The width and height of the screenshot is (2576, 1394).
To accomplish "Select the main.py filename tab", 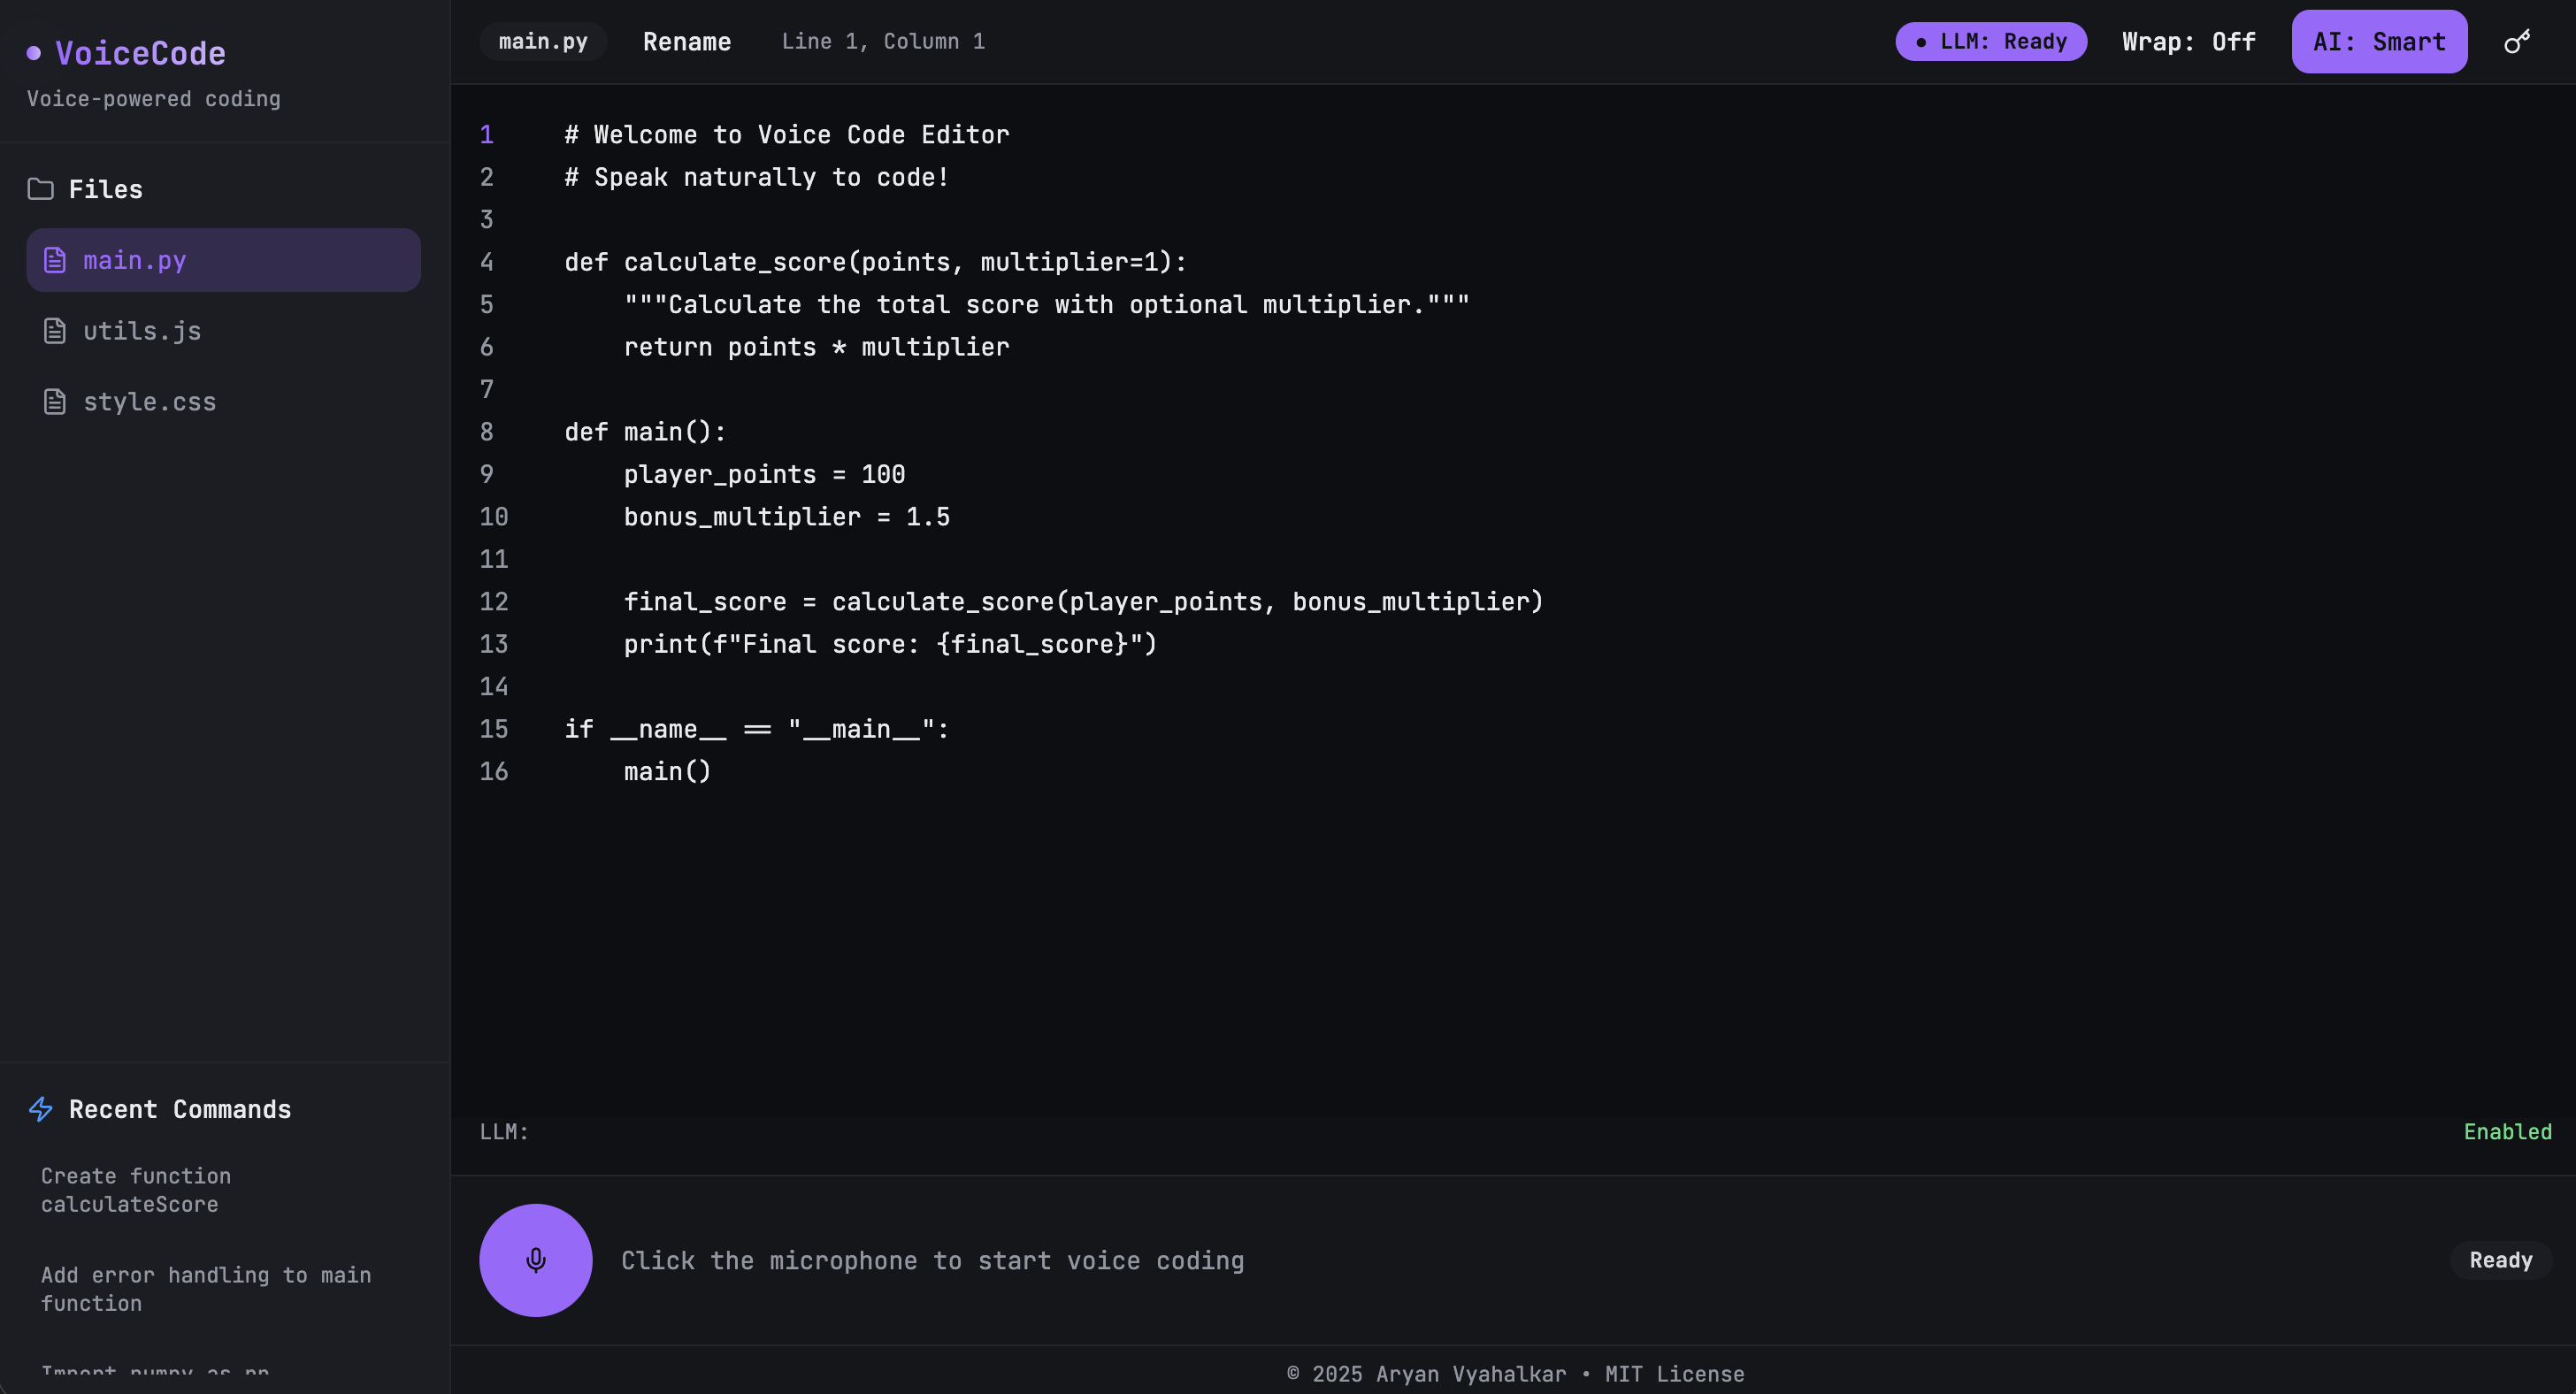I will [x=543, y=42].
